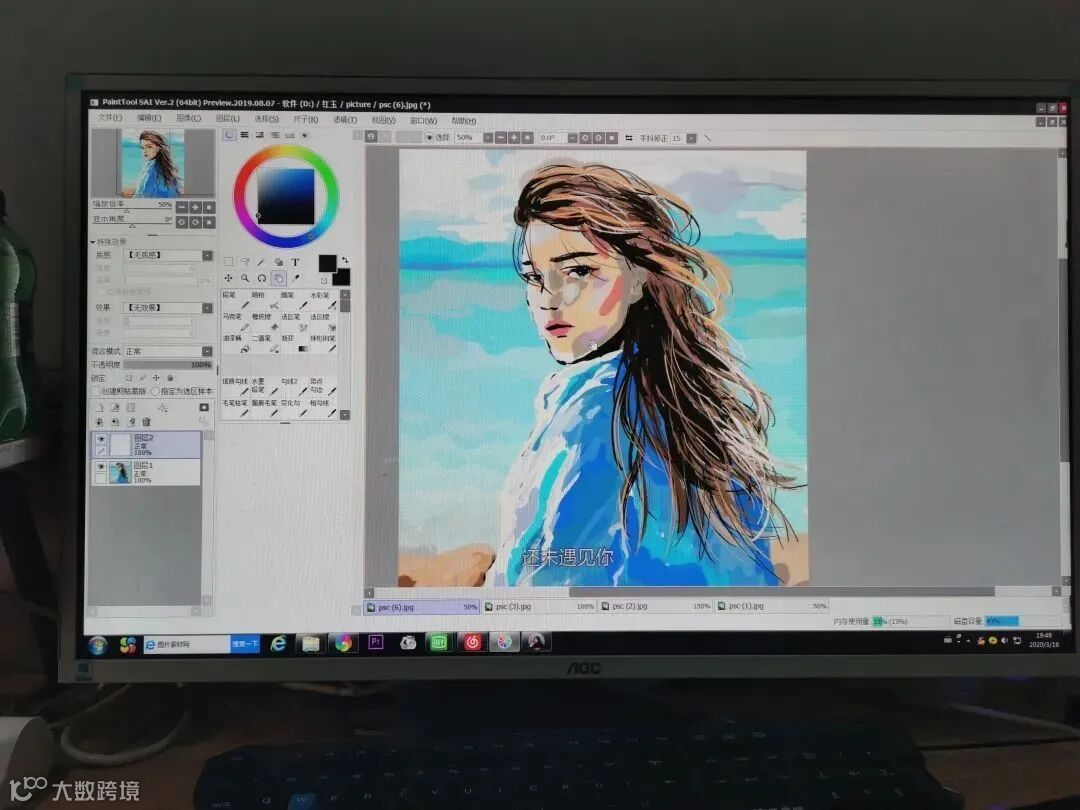Choose the 水彩笔 watercolor brush
The image size is (1080, 810).
[x=323, y=300]
